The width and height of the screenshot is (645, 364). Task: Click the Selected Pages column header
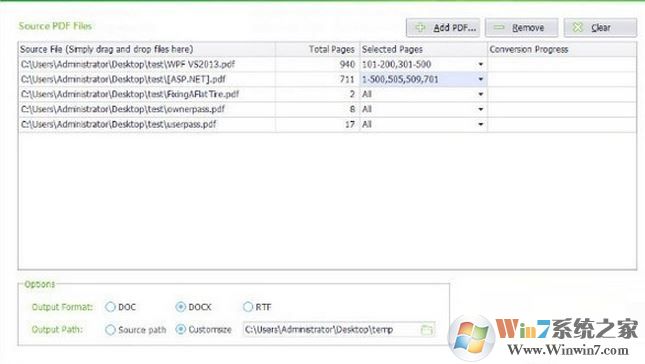click(423, 49)
